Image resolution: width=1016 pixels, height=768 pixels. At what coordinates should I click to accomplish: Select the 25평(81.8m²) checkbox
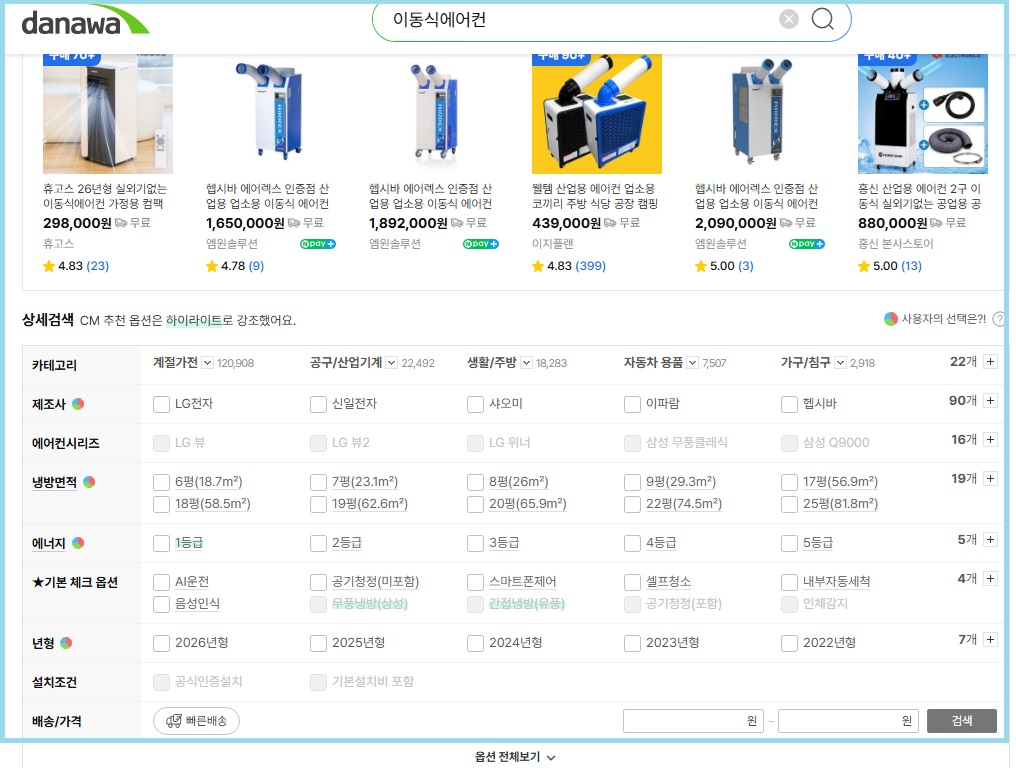coord(789,504)
